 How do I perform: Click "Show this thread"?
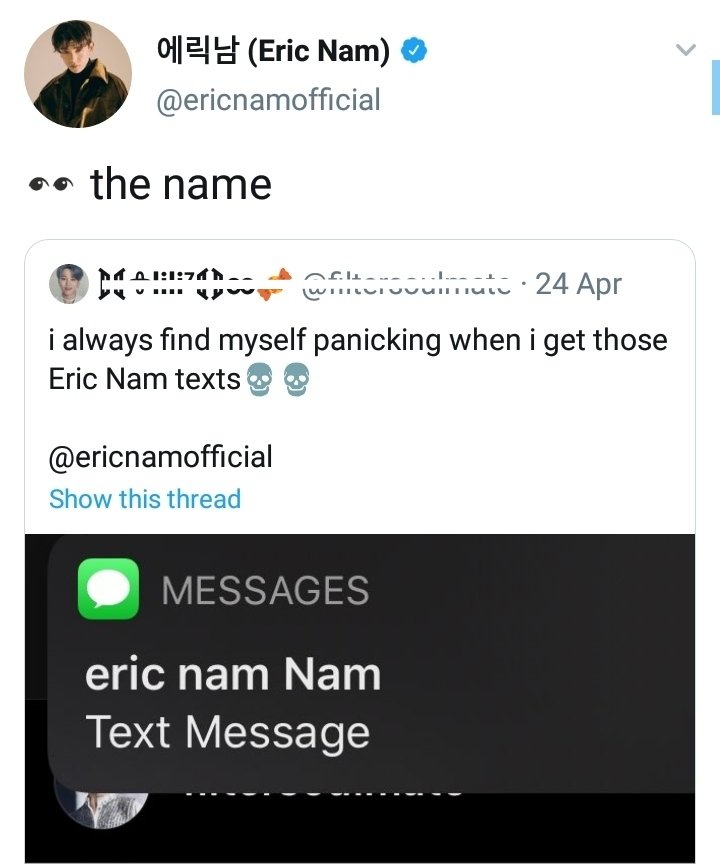coord(145,499)
